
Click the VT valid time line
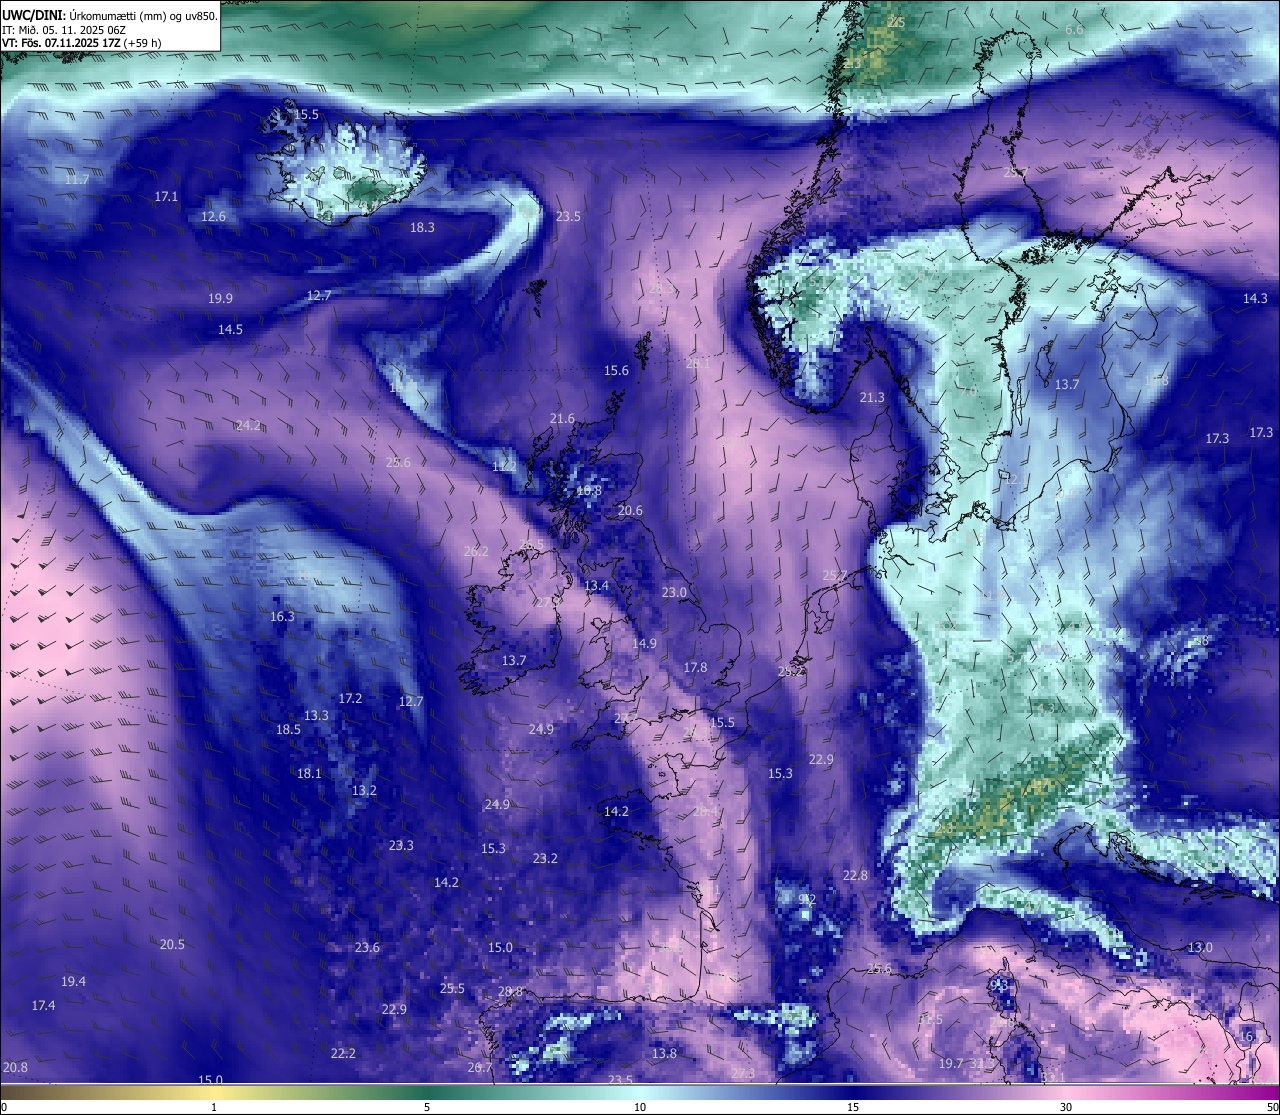[x=82, y=43]
